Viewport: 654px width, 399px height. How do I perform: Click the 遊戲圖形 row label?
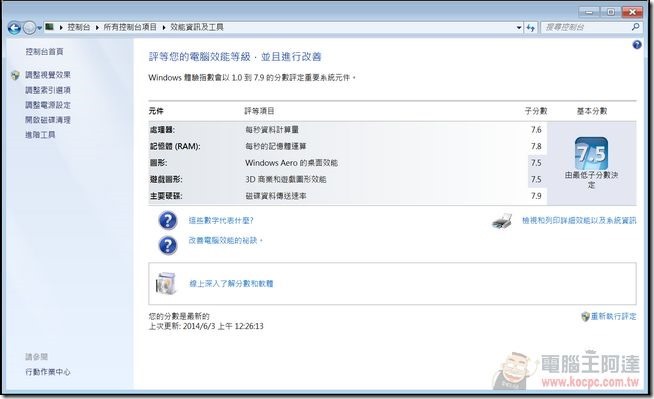click(166, 179)
